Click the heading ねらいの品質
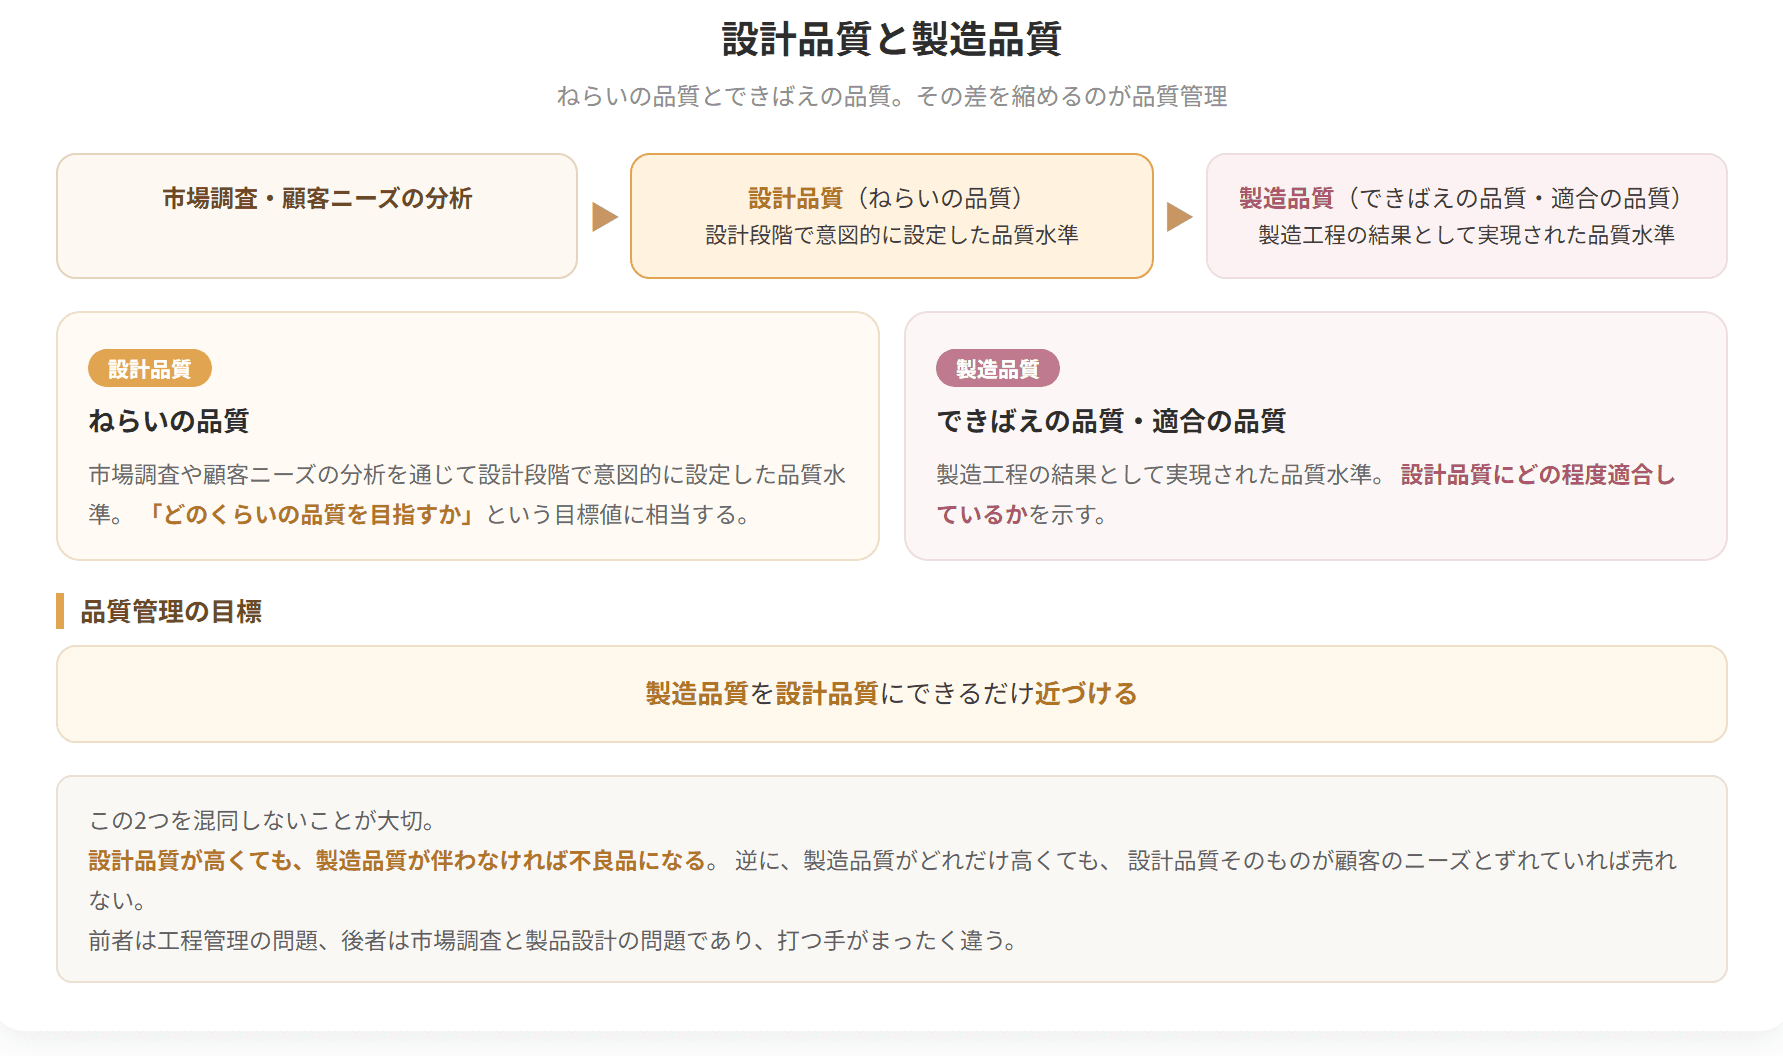 pos(169,421)
